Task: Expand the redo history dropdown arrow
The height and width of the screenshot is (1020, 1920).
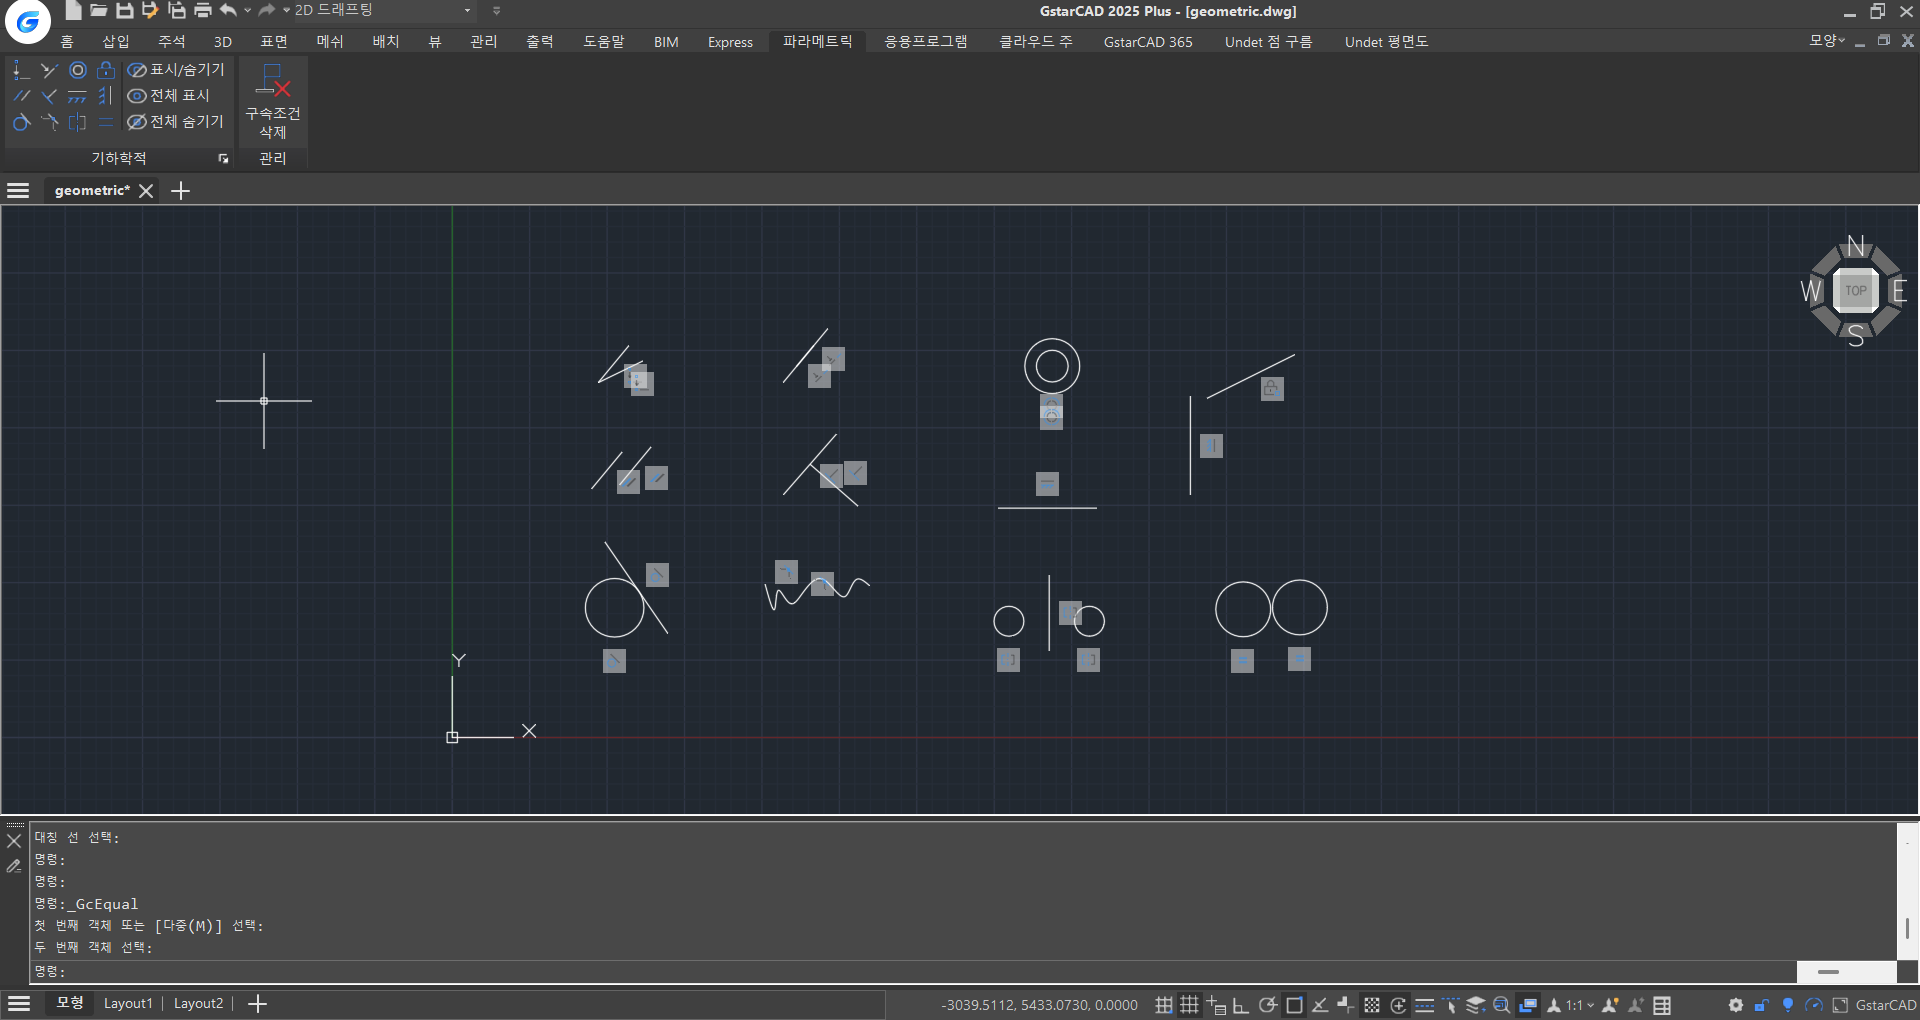Action: pyautogui.click(x=286, y=10)
